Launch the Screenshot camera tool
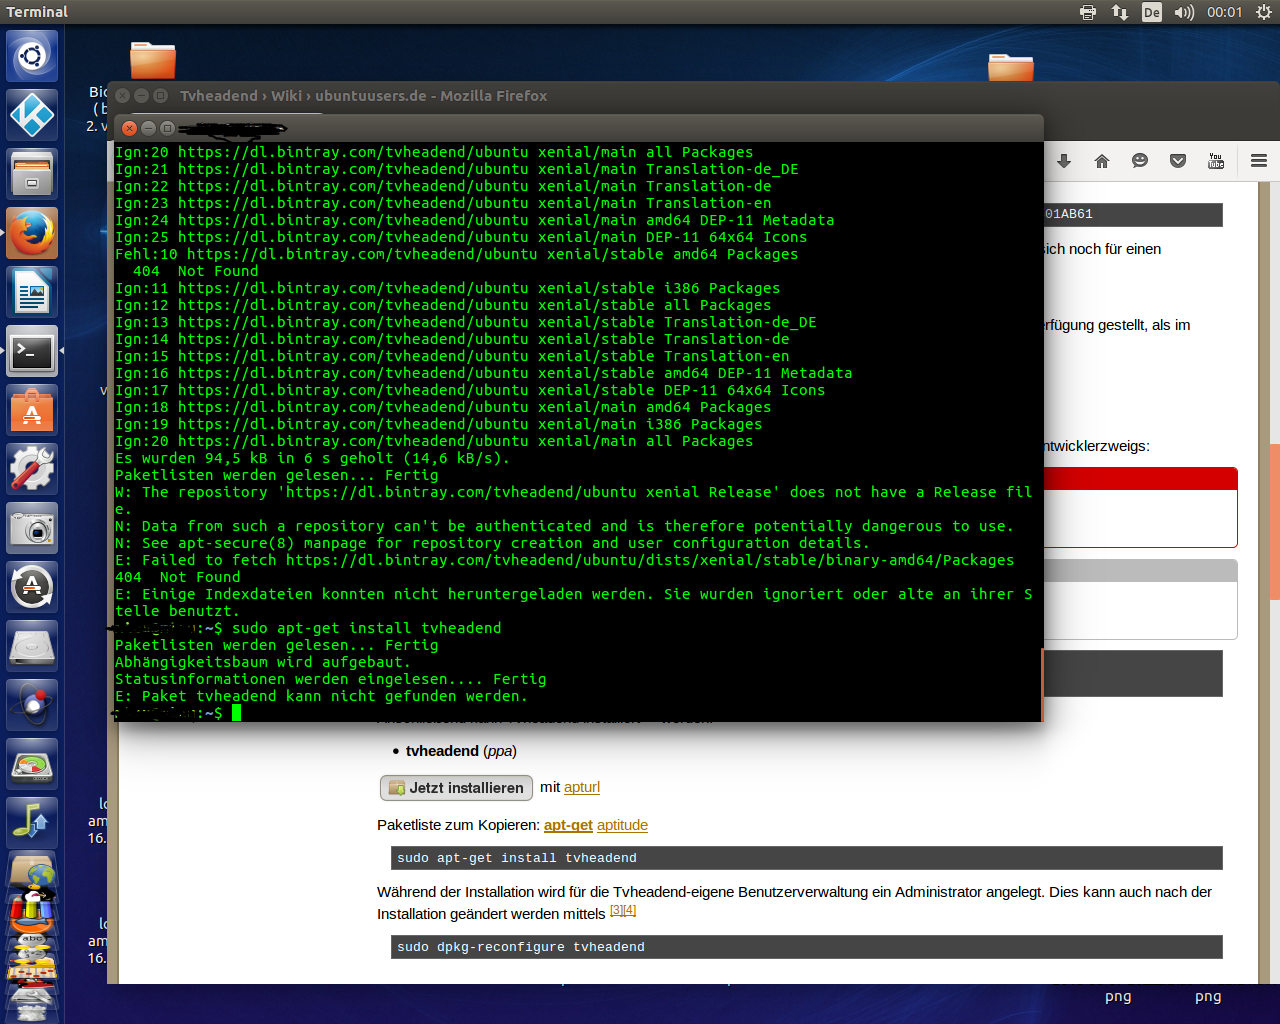The height and width of the screenshot is (1024, 1280). click(32, 528)
